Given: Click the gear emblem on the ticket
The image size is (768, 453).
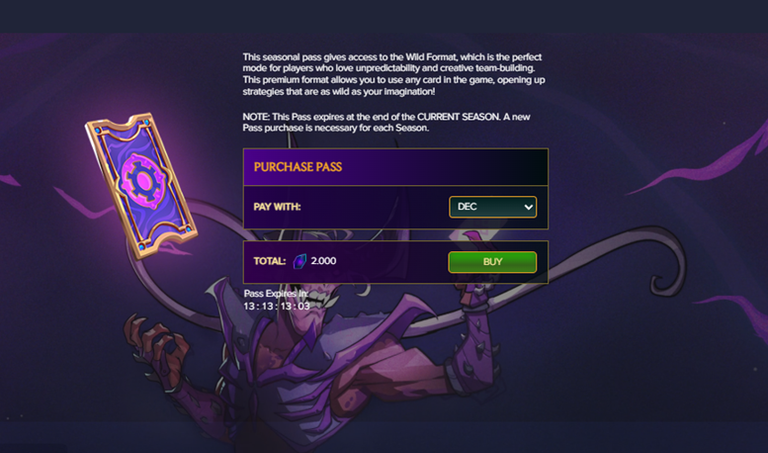Looking at the screenshot, I should point(143,182).
